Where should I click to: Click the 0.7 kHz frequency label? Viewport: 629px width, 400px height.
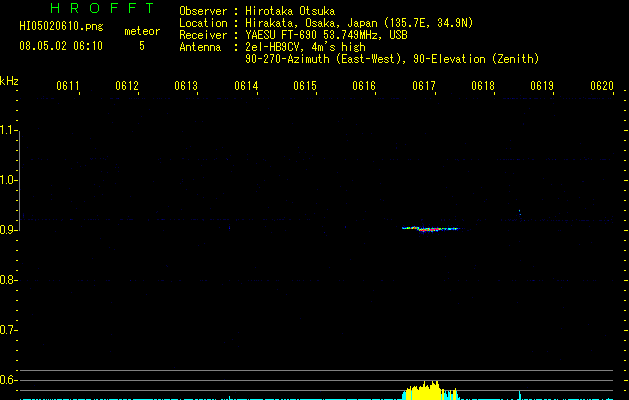(8, 330)
